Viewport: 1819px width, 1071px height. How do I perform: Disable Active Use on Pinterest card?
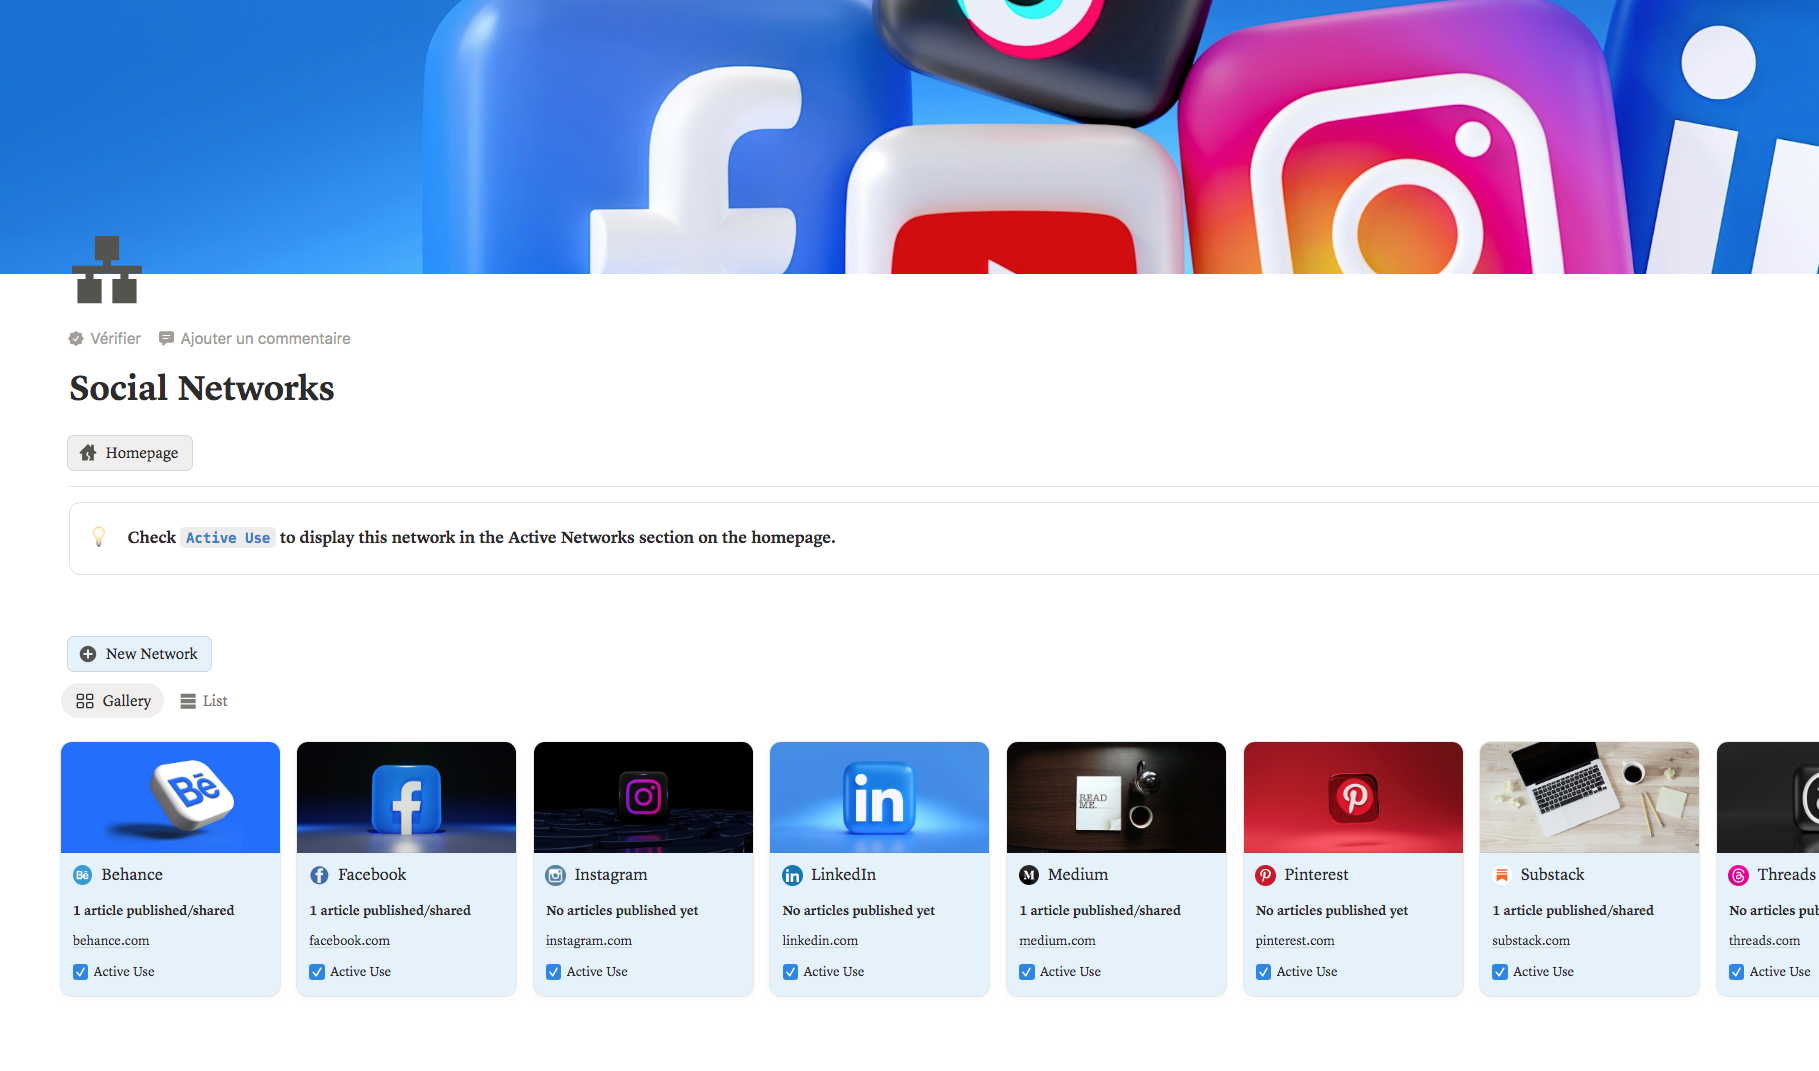[x=1263, y=972]
